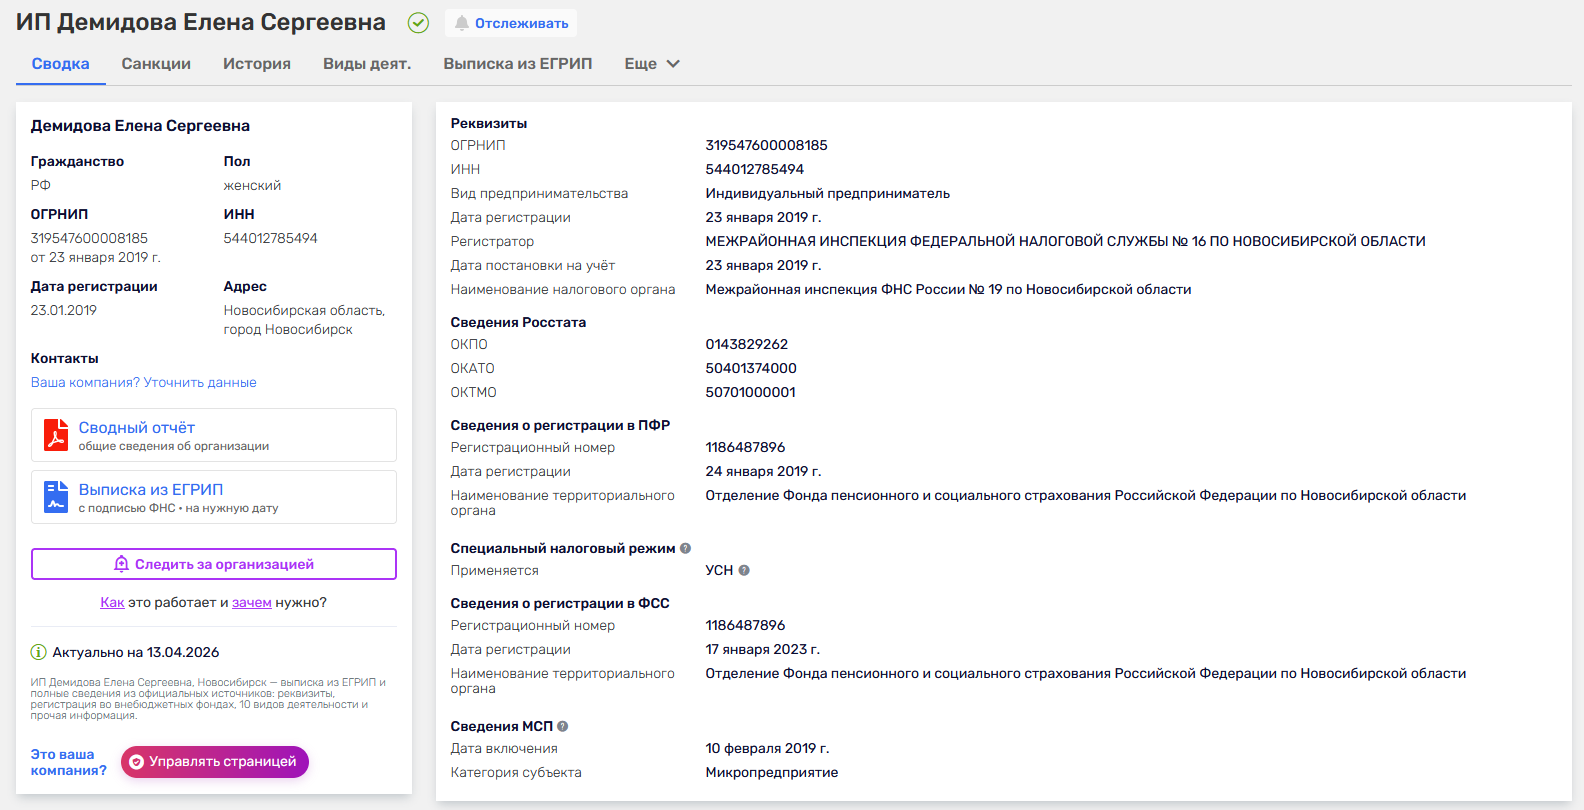Viewport: 1584px width, 810px height.
Task: Click the Управлять страницей button
Action: [x=215, y=762]
